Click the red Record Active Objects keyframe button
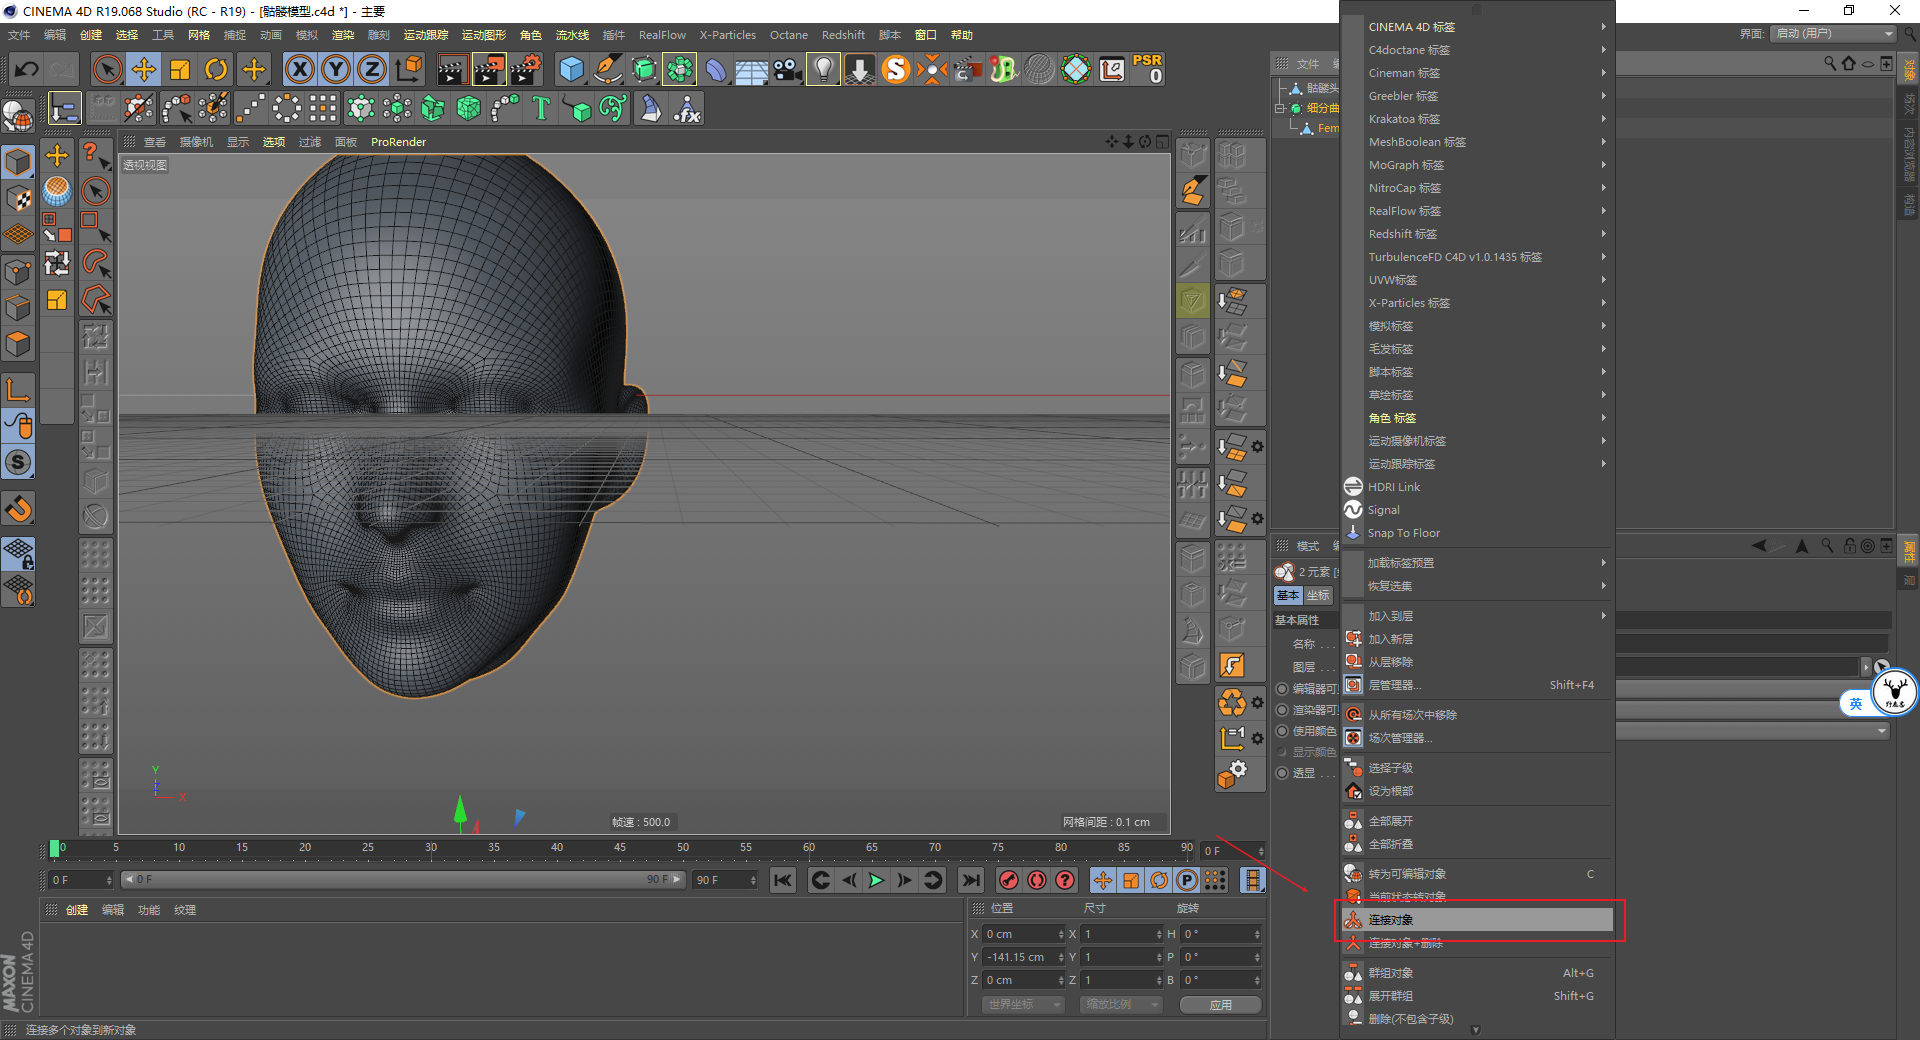This screenshot has height=1040, width=1920. [x=1009, y=880]
